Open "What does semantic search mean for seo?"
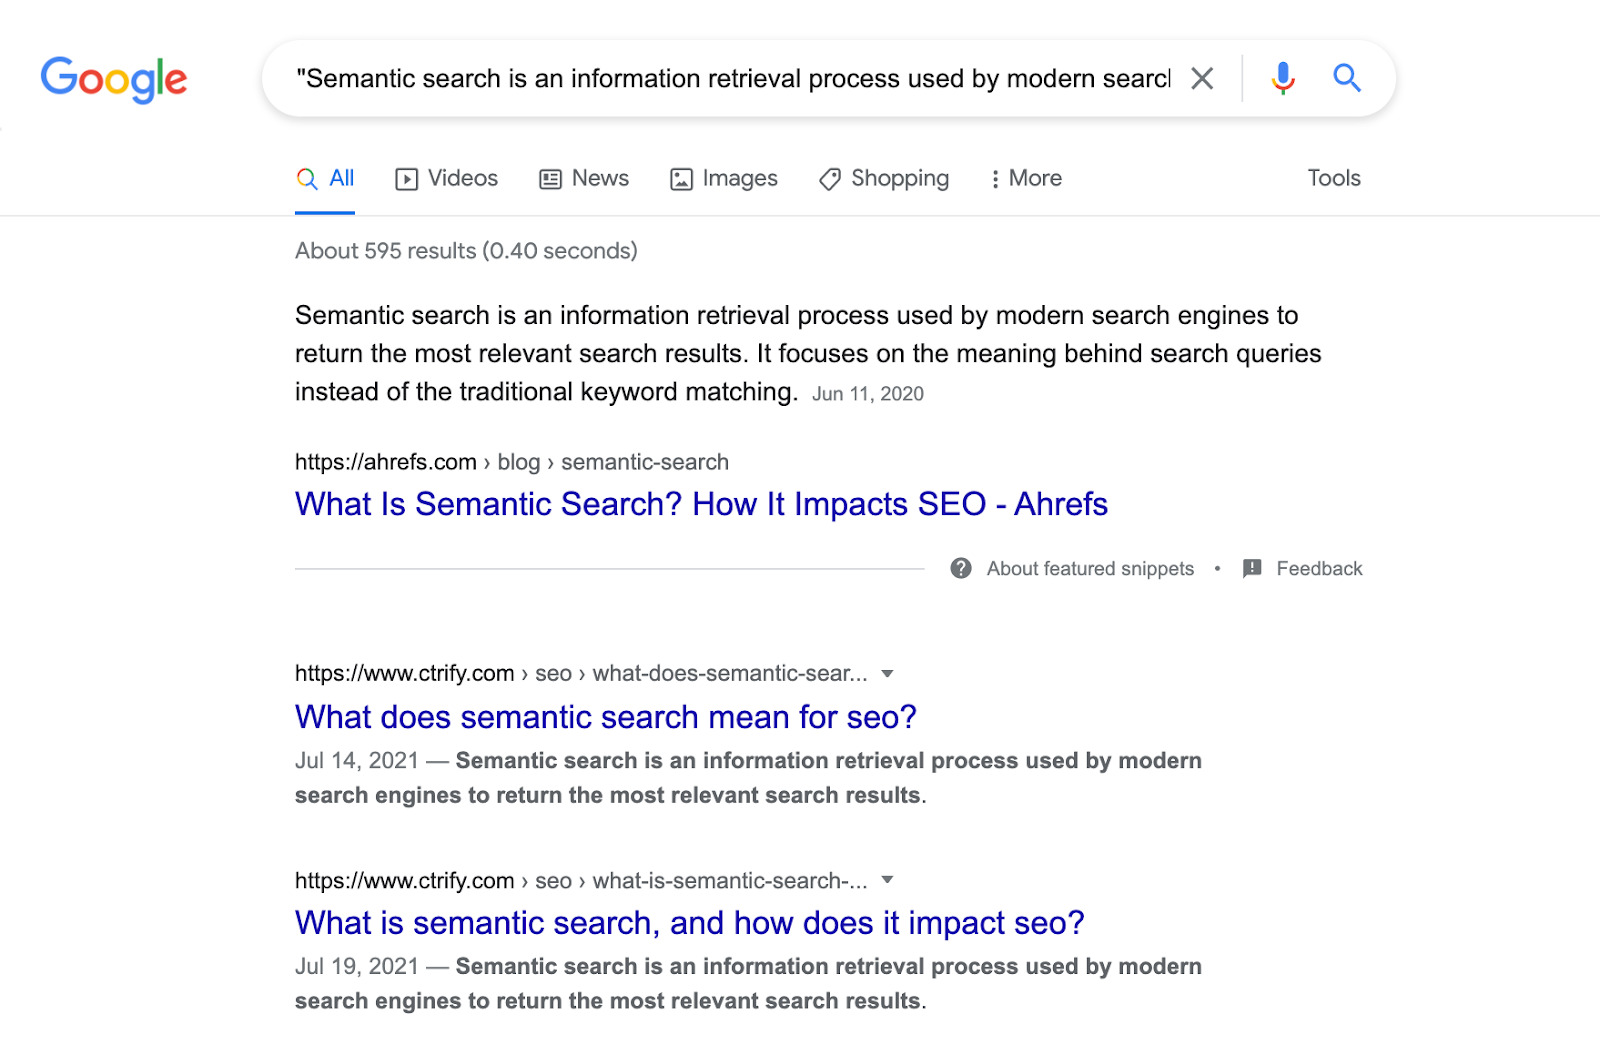 (x=605, y=717)
